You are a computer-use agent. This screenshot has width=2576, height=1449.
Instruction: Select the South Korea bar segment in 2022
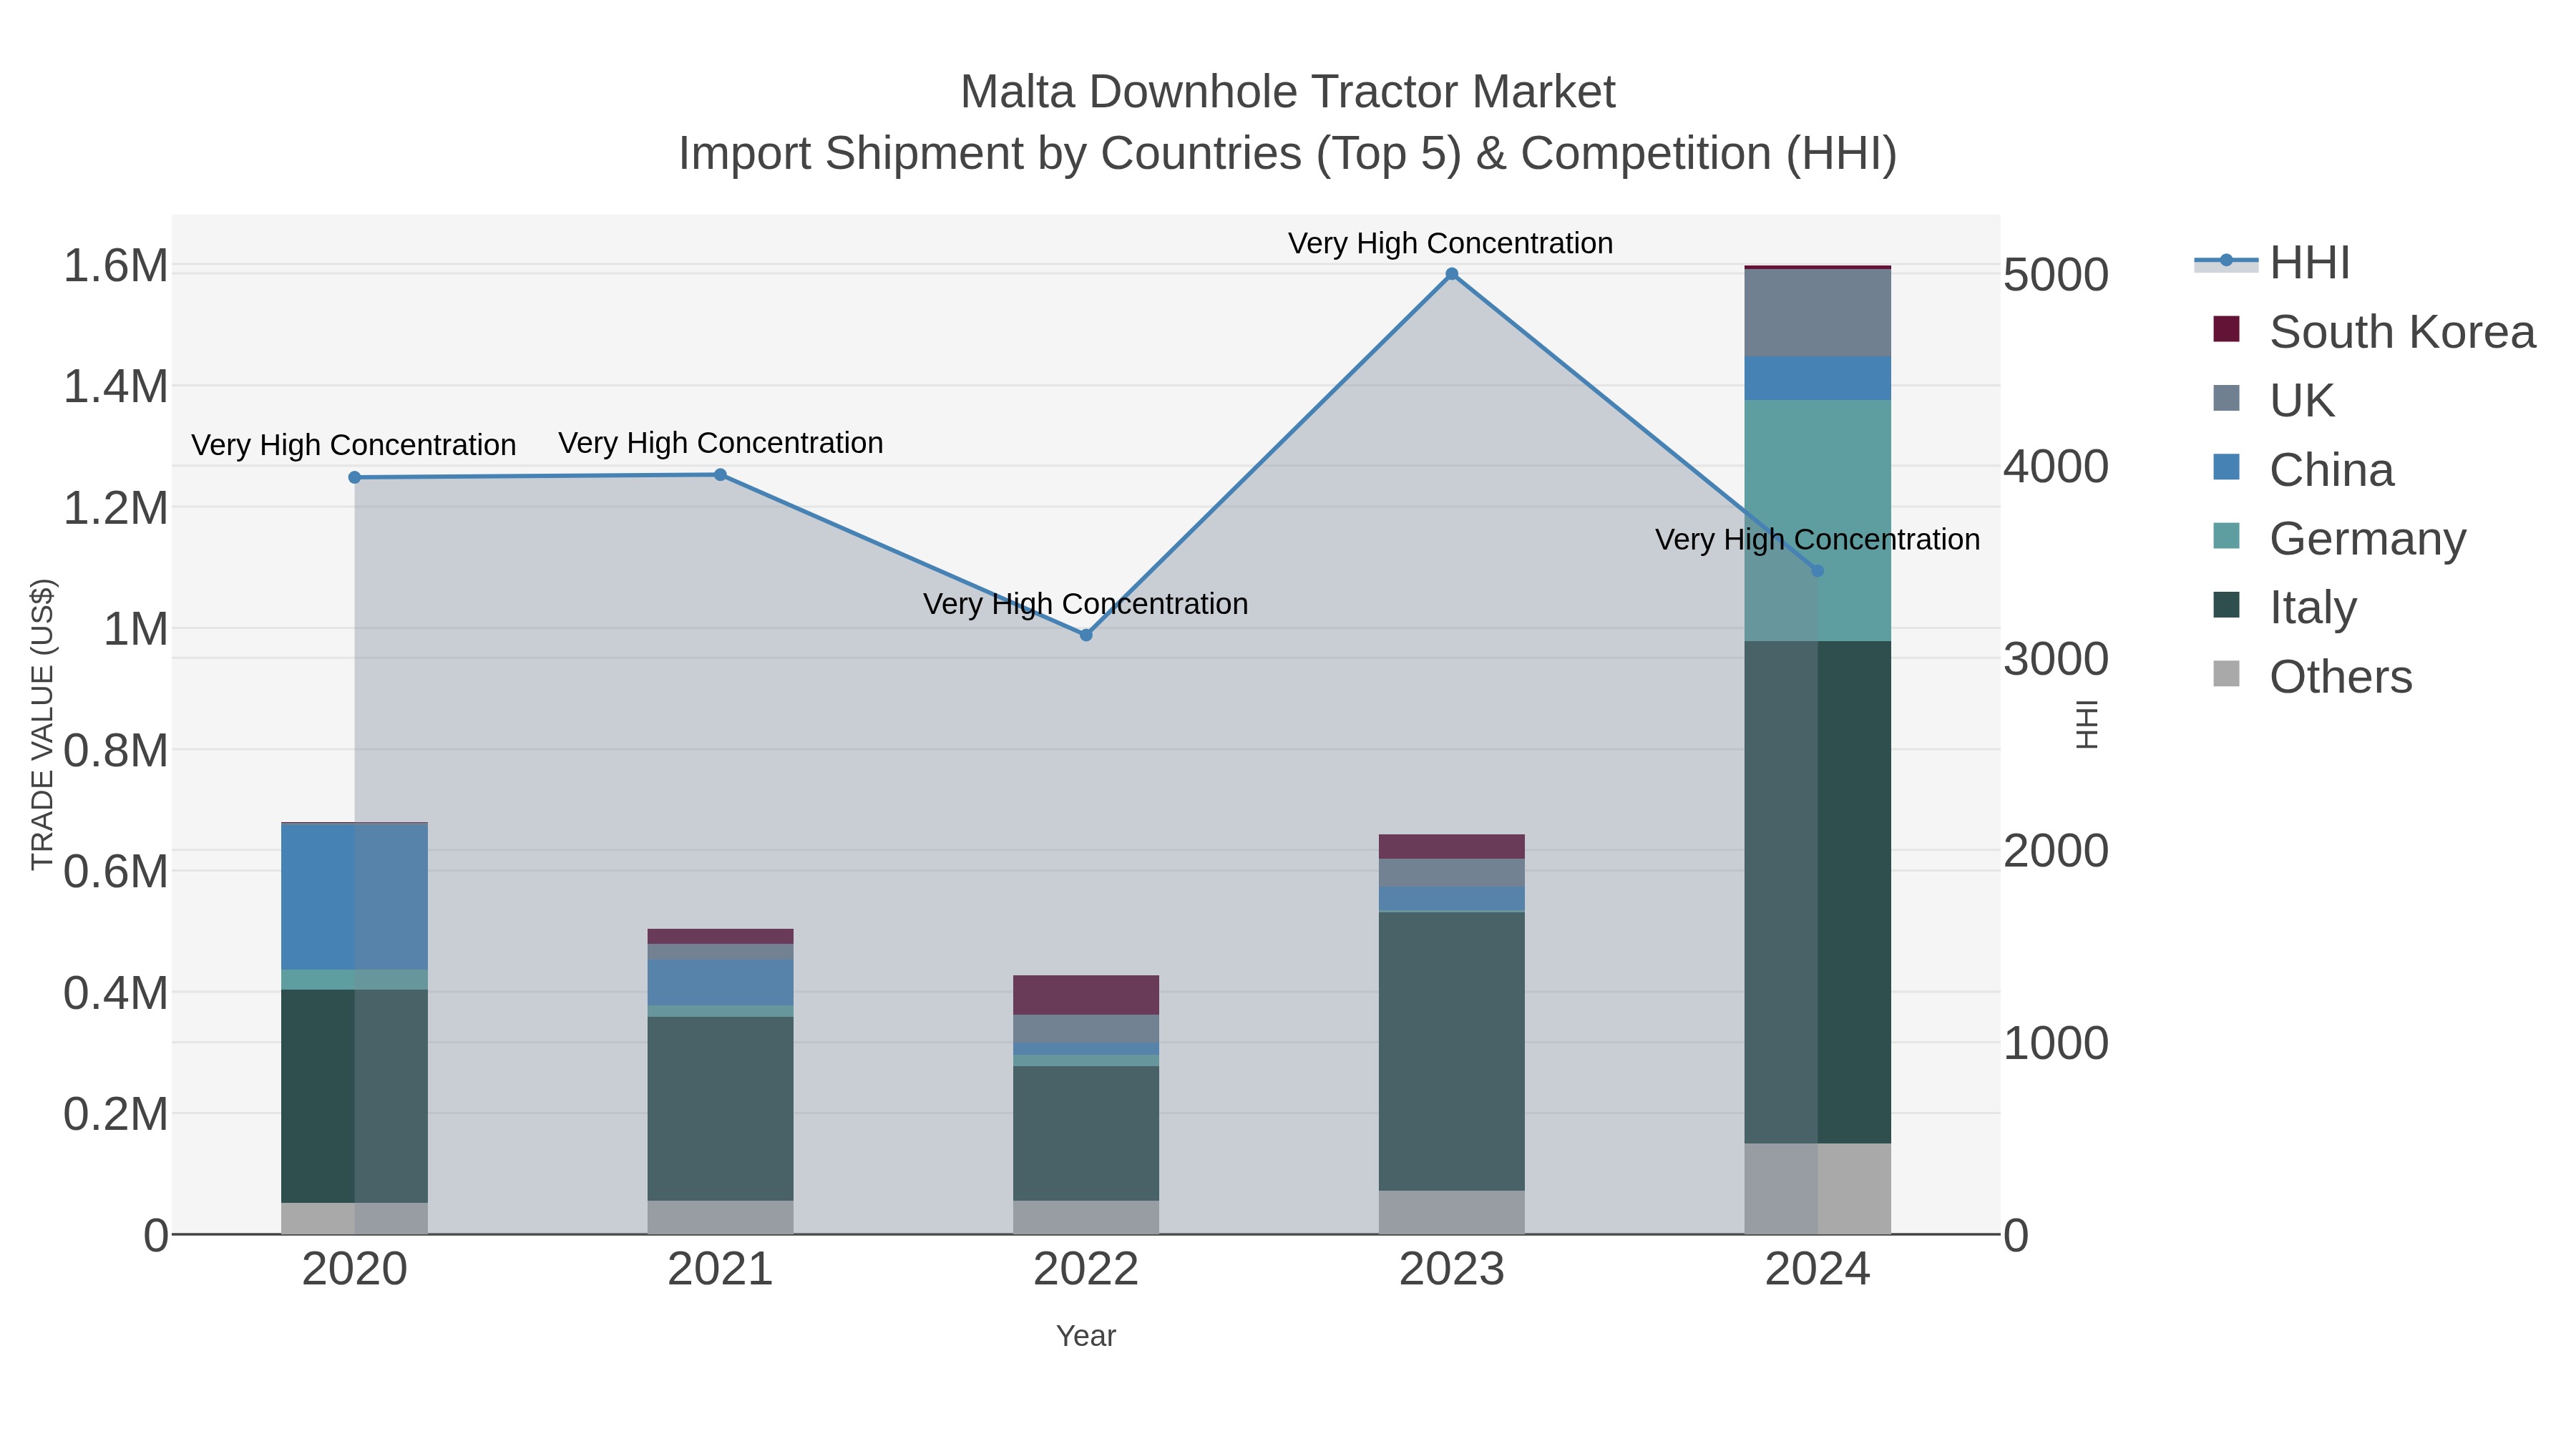[1086, 995]
